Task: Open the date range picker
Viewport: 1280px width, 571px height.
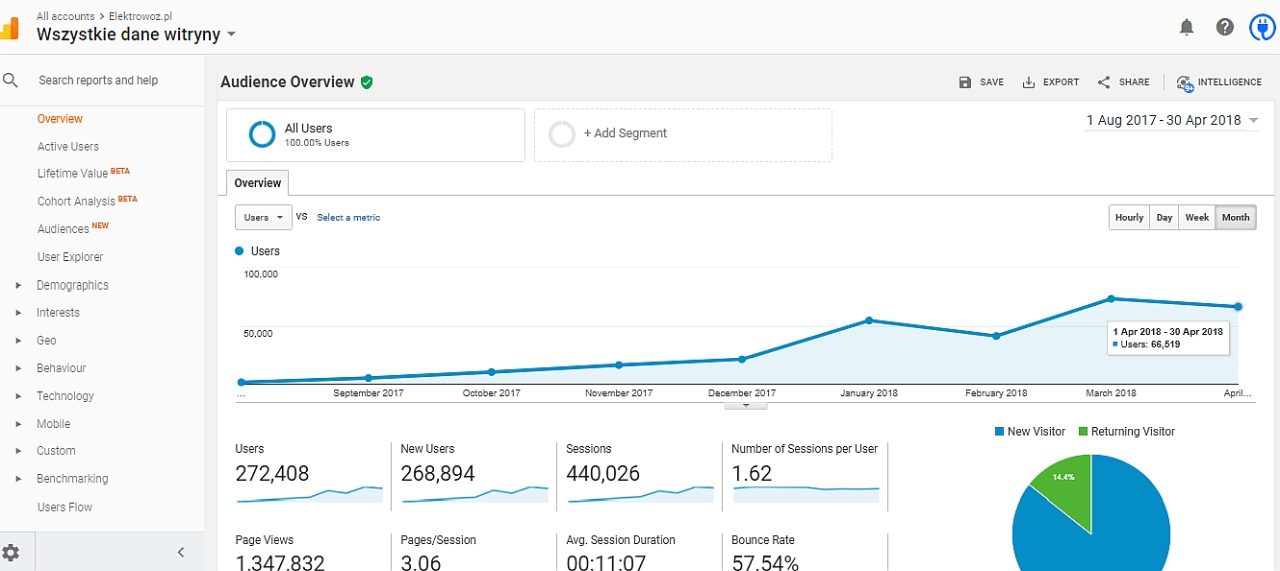Action: pos(1172,120)
